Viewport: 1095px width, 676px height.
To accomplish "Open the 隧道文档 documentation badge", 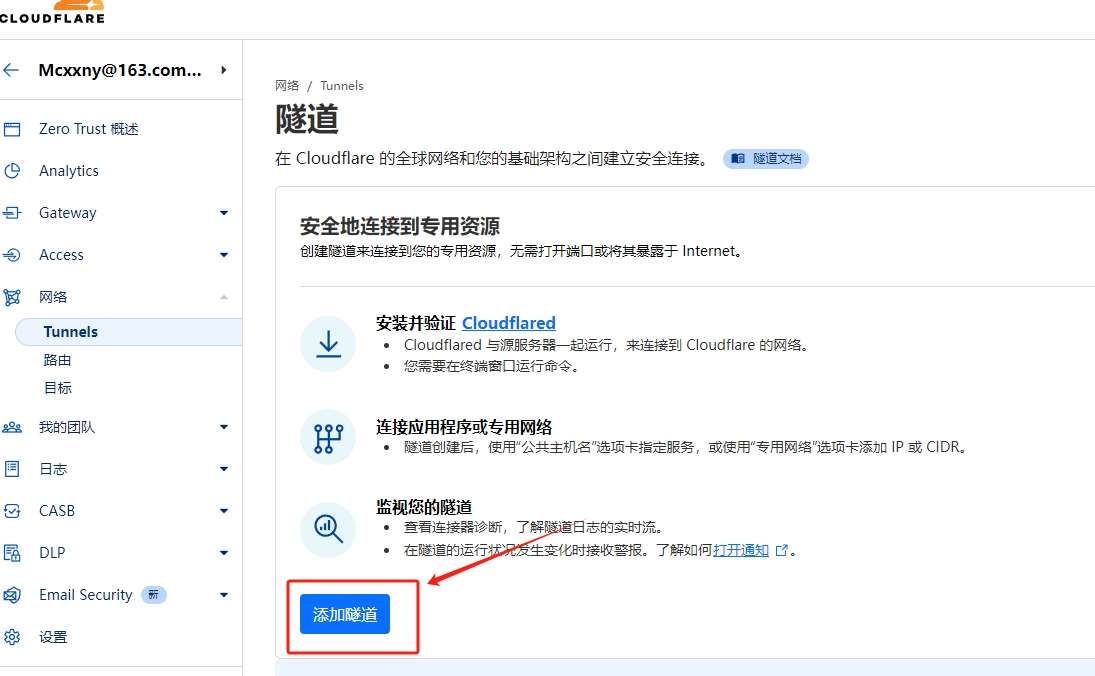I will point(765,159).
